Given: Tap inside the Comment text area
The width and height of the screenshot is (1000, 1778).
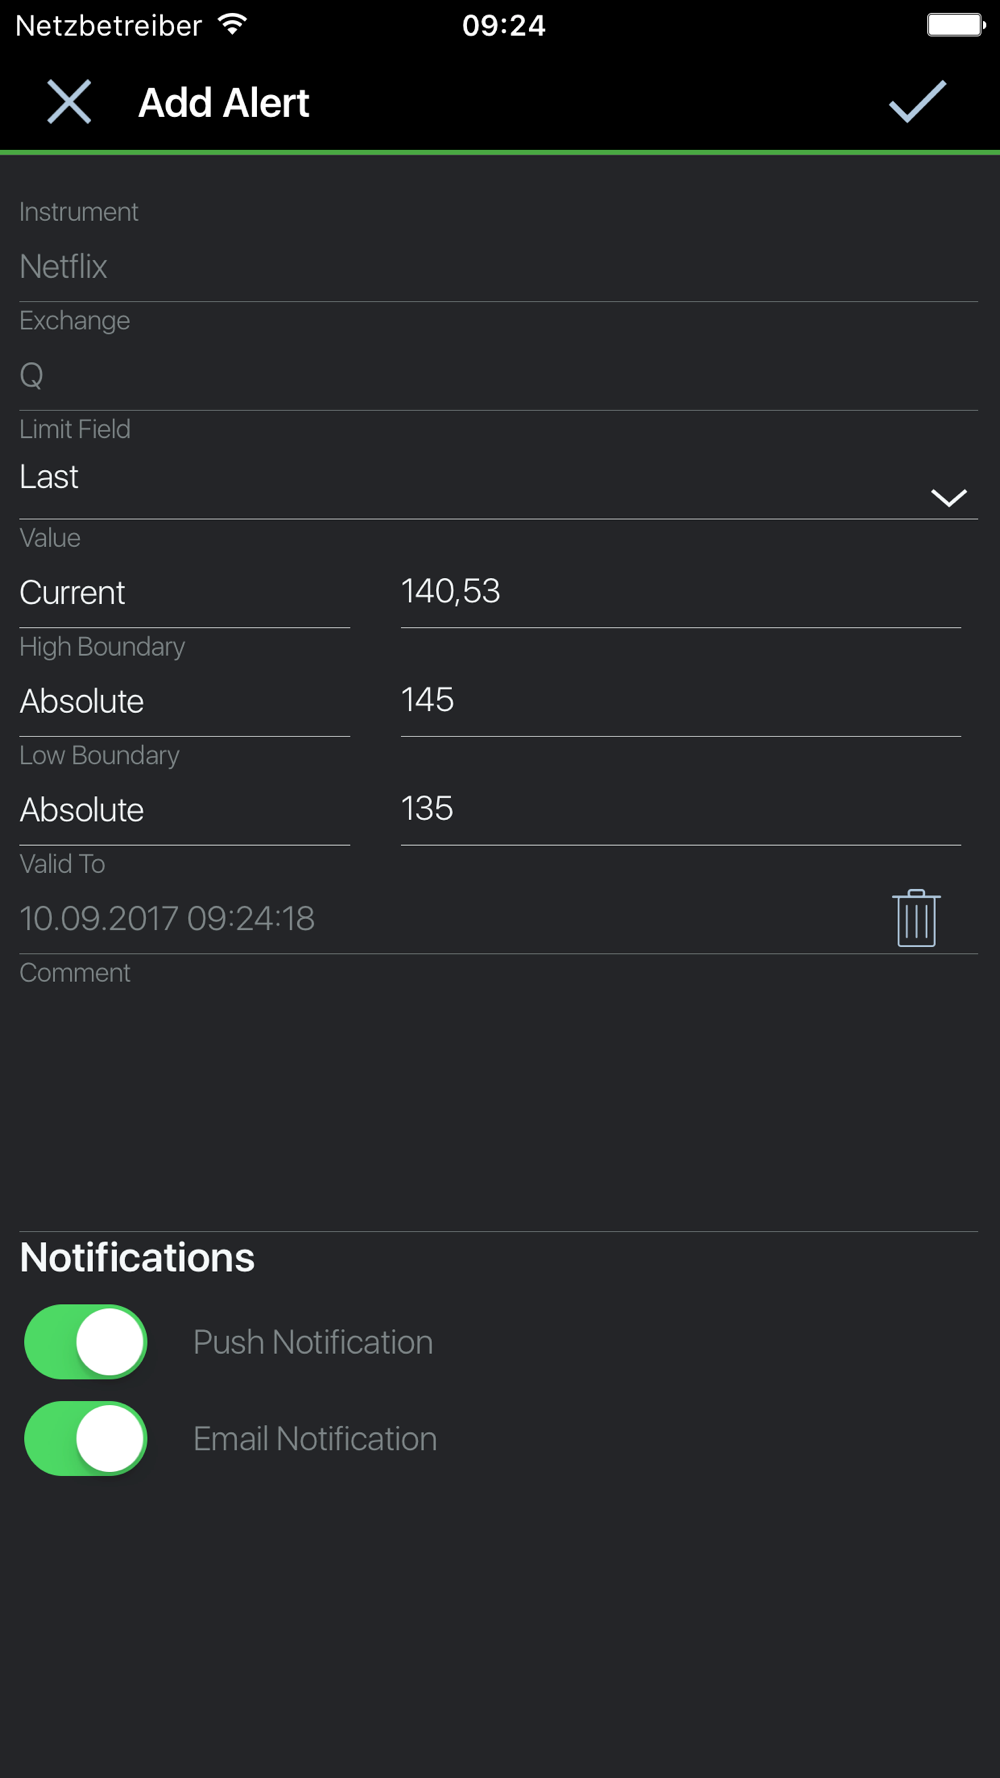Looking at the screenshot, I should (x=498, y=1100).
